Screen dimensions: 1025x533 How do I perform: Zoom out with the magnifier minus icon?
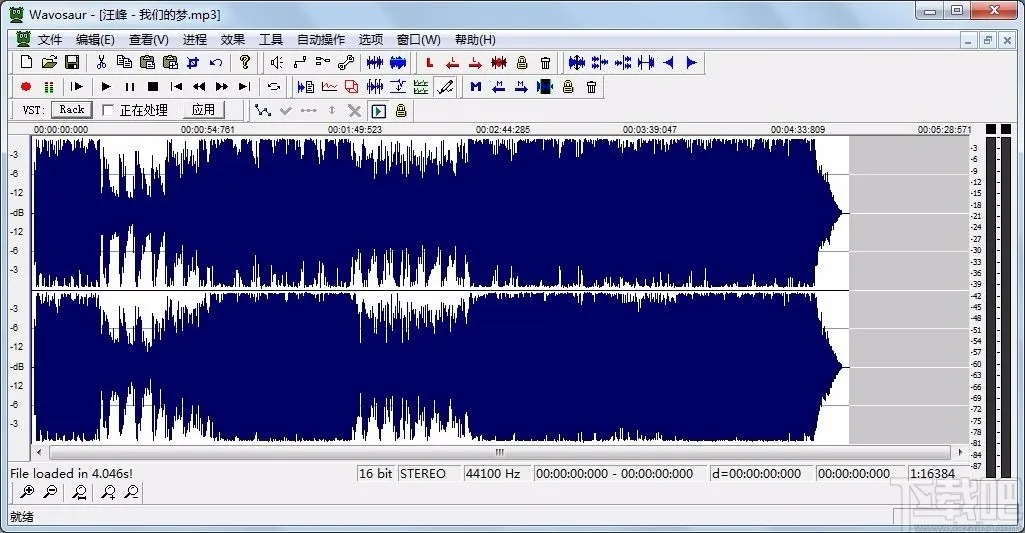point(50,492)
